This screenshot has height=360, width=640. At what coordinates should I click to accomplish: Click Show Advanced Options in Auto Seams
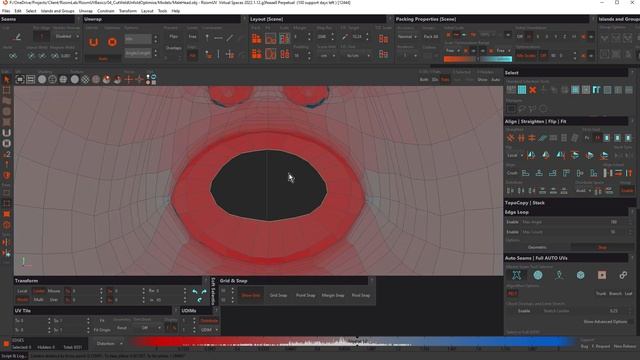coord(605,322)
